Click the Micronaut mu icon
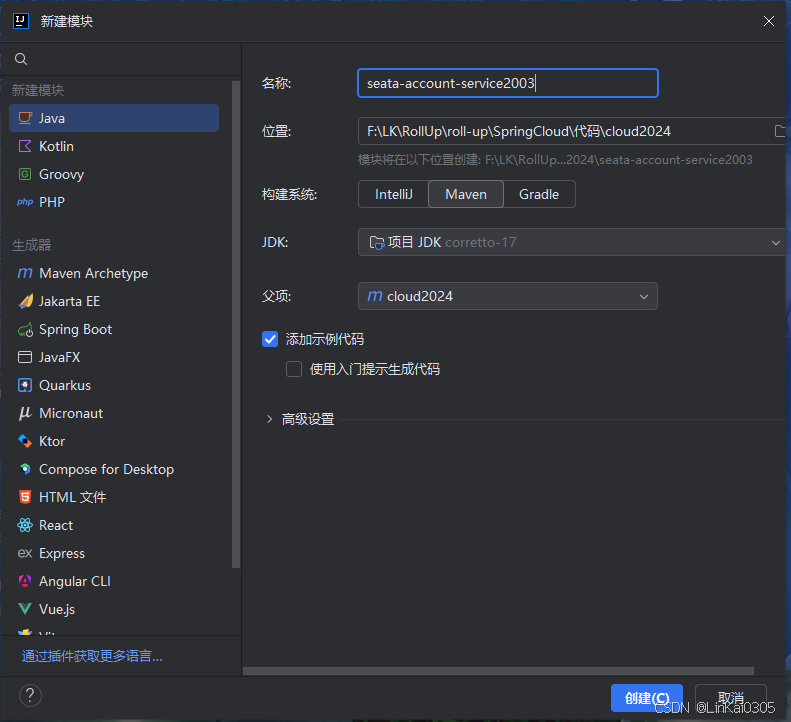Image resolution: width=791 pixels, height=722 pixels. click(25, 414)
